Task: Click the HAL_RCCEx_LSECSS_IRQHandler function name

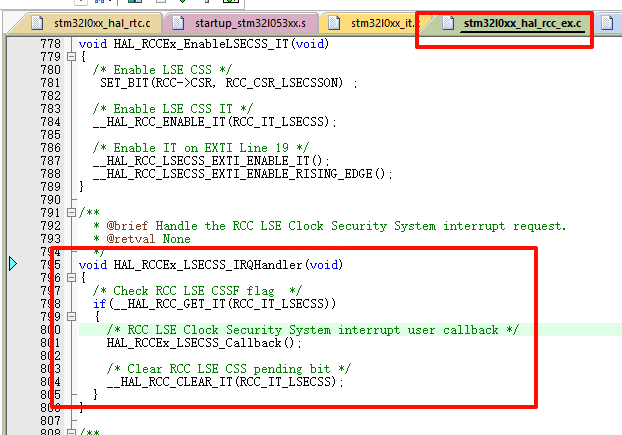Action: pyautogui.click(x=208, y=265)
